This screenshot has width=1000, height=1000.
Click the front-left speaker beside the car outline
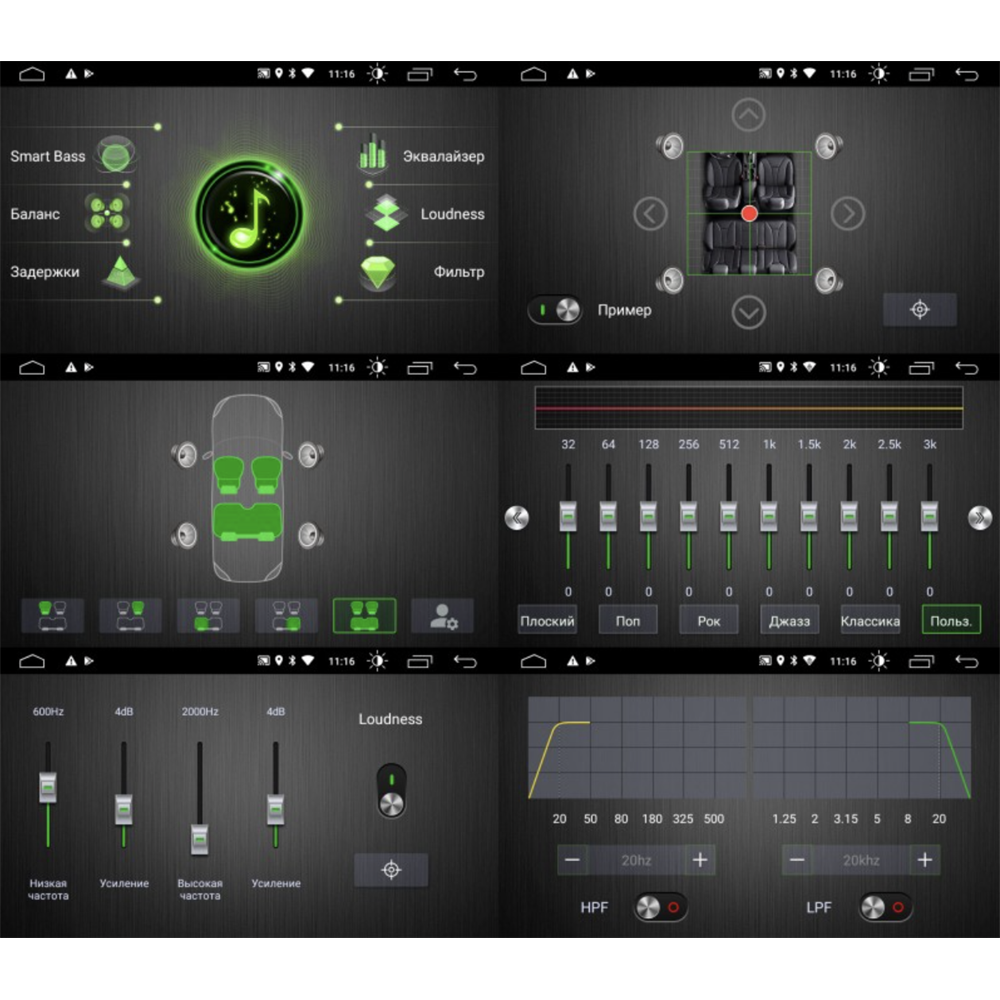184,455
